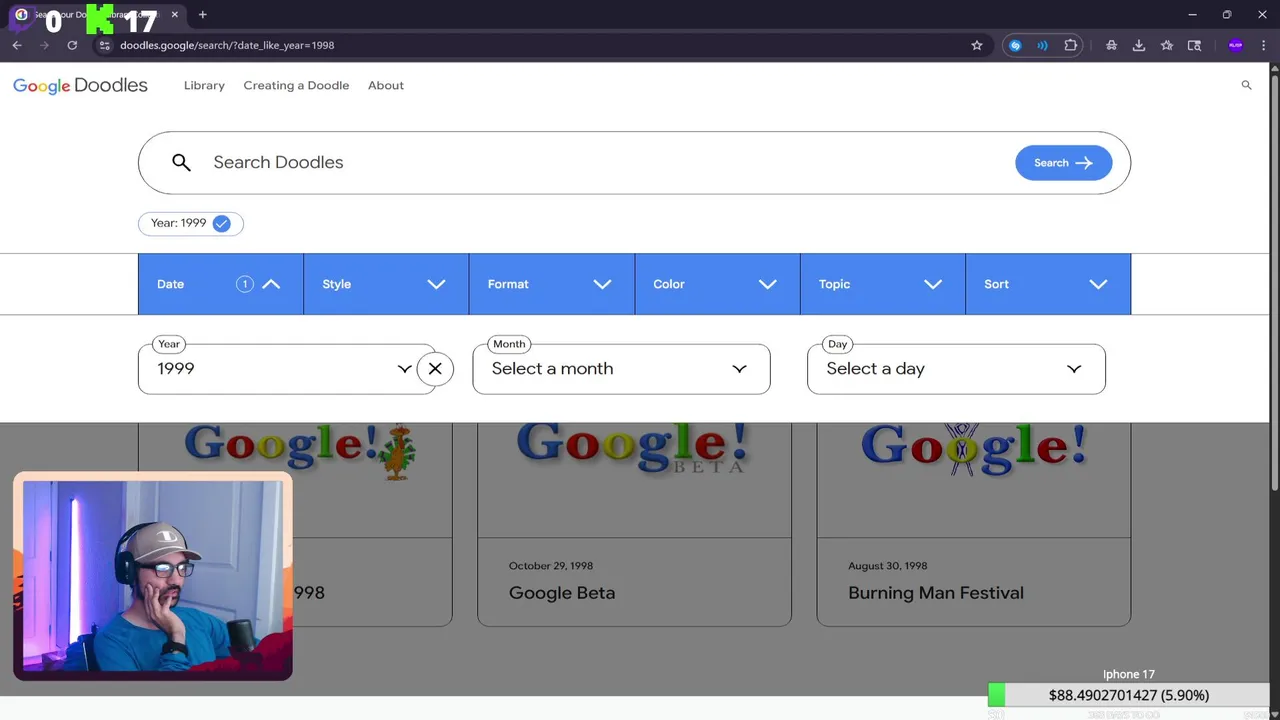The width and height of the screenshot is (1280, 720).
Task: Open a new browser tab
Action: [x=202, y=15]
